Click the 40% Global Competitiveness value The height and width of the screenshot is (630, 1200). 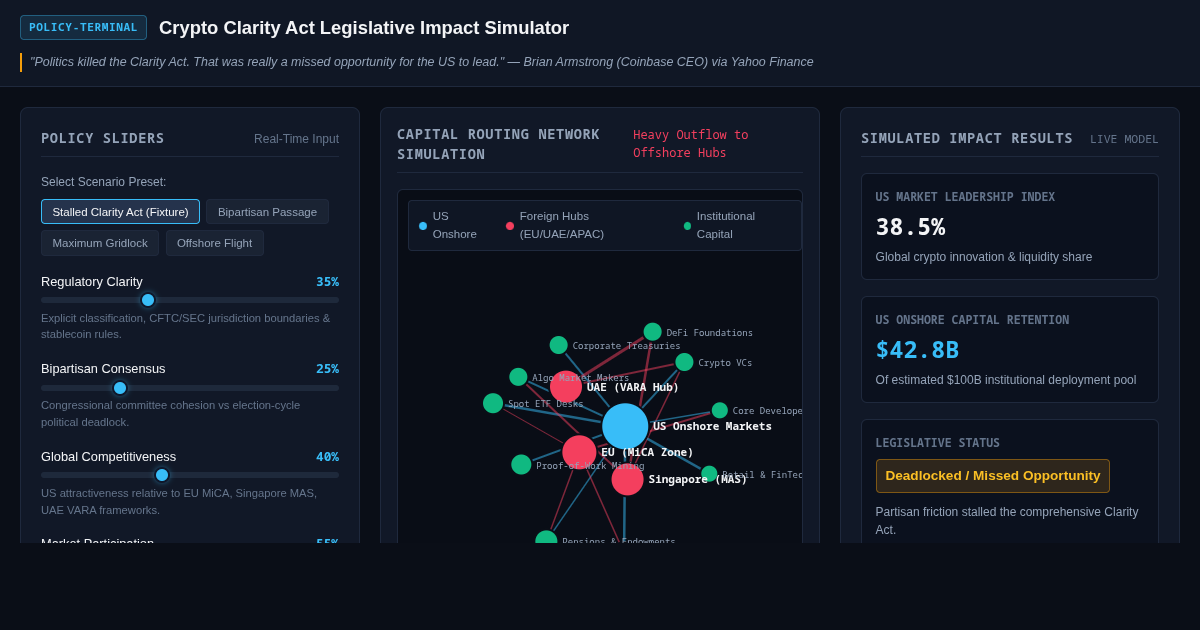327,457
